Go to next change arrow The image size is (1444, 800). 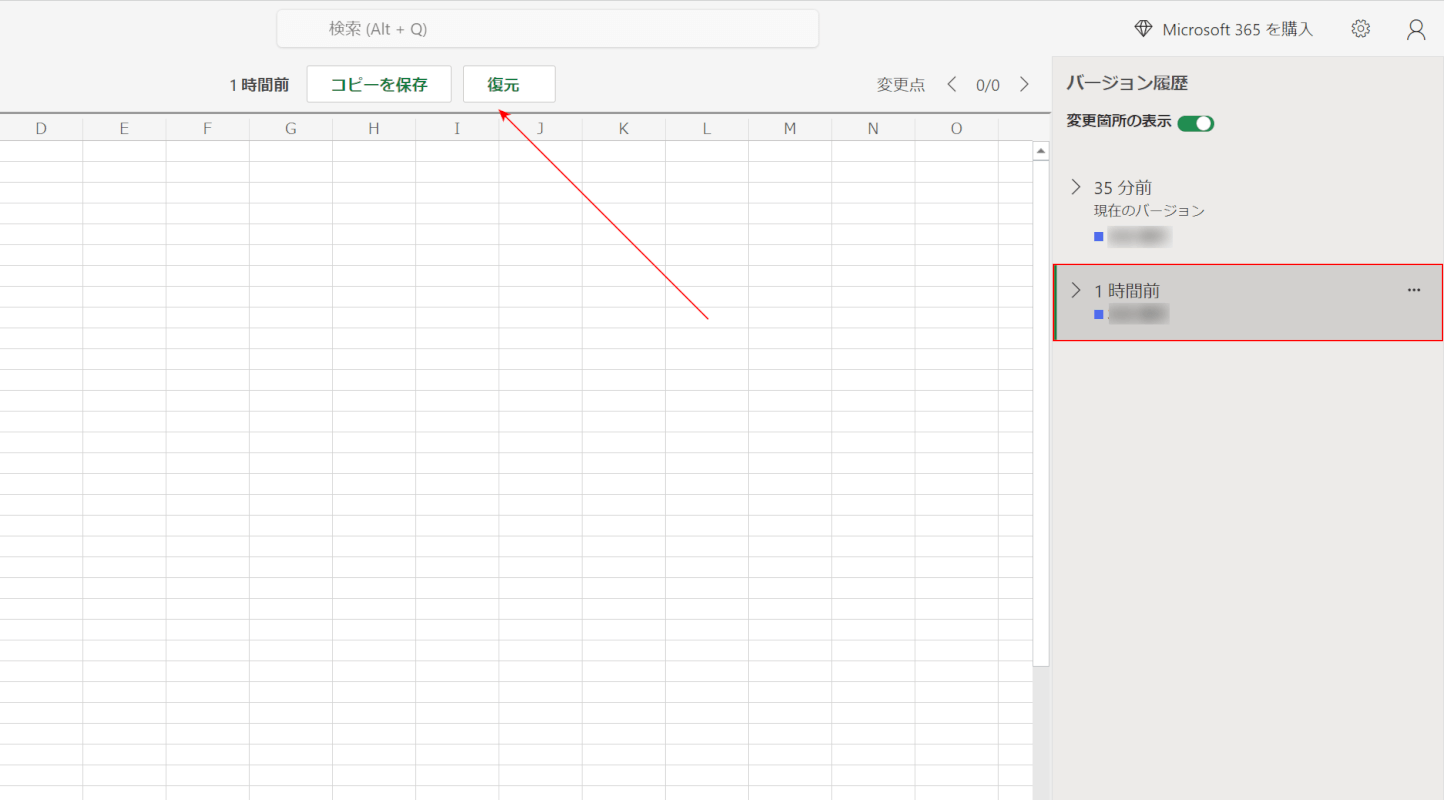tap(1024, 85)
